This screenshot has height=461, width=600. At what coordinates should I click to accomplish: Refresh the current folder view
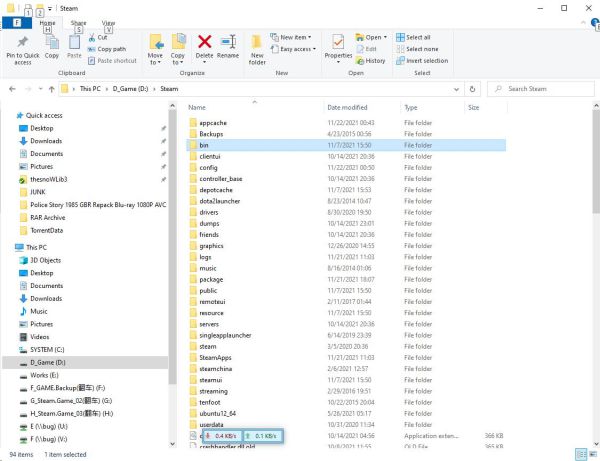[484, 88]
